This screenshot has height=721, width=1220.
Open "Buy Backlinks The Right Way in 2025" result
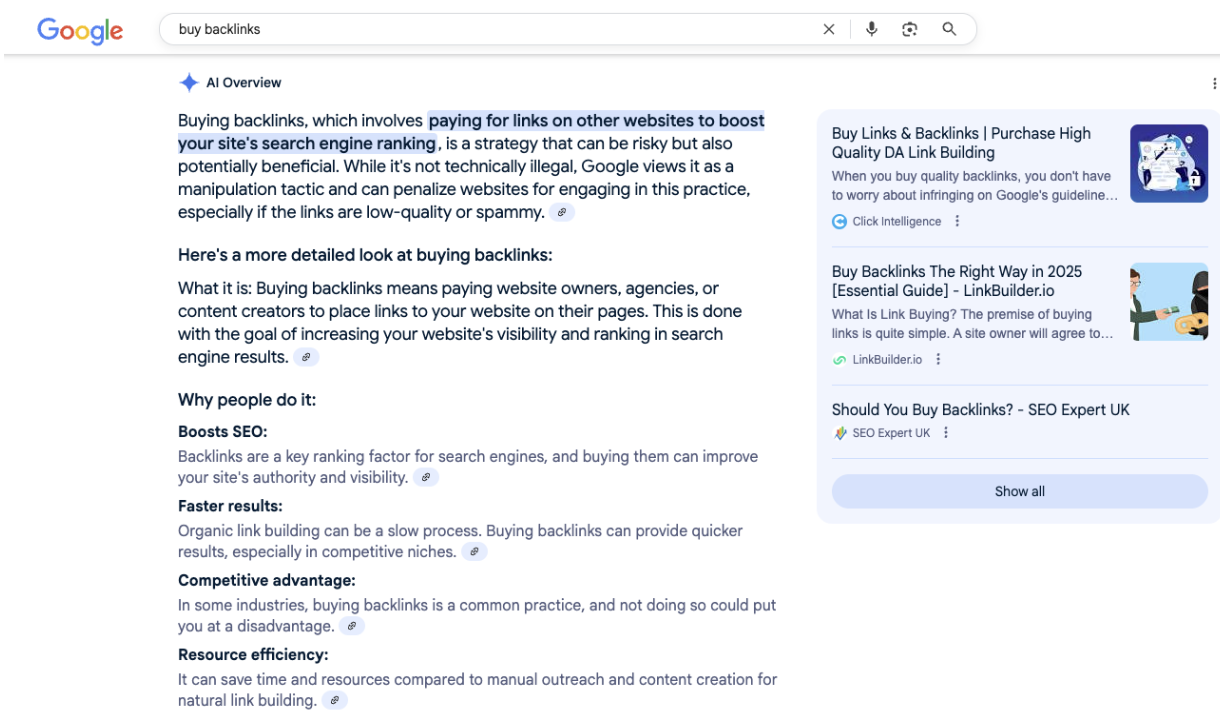tap(957, 281)
